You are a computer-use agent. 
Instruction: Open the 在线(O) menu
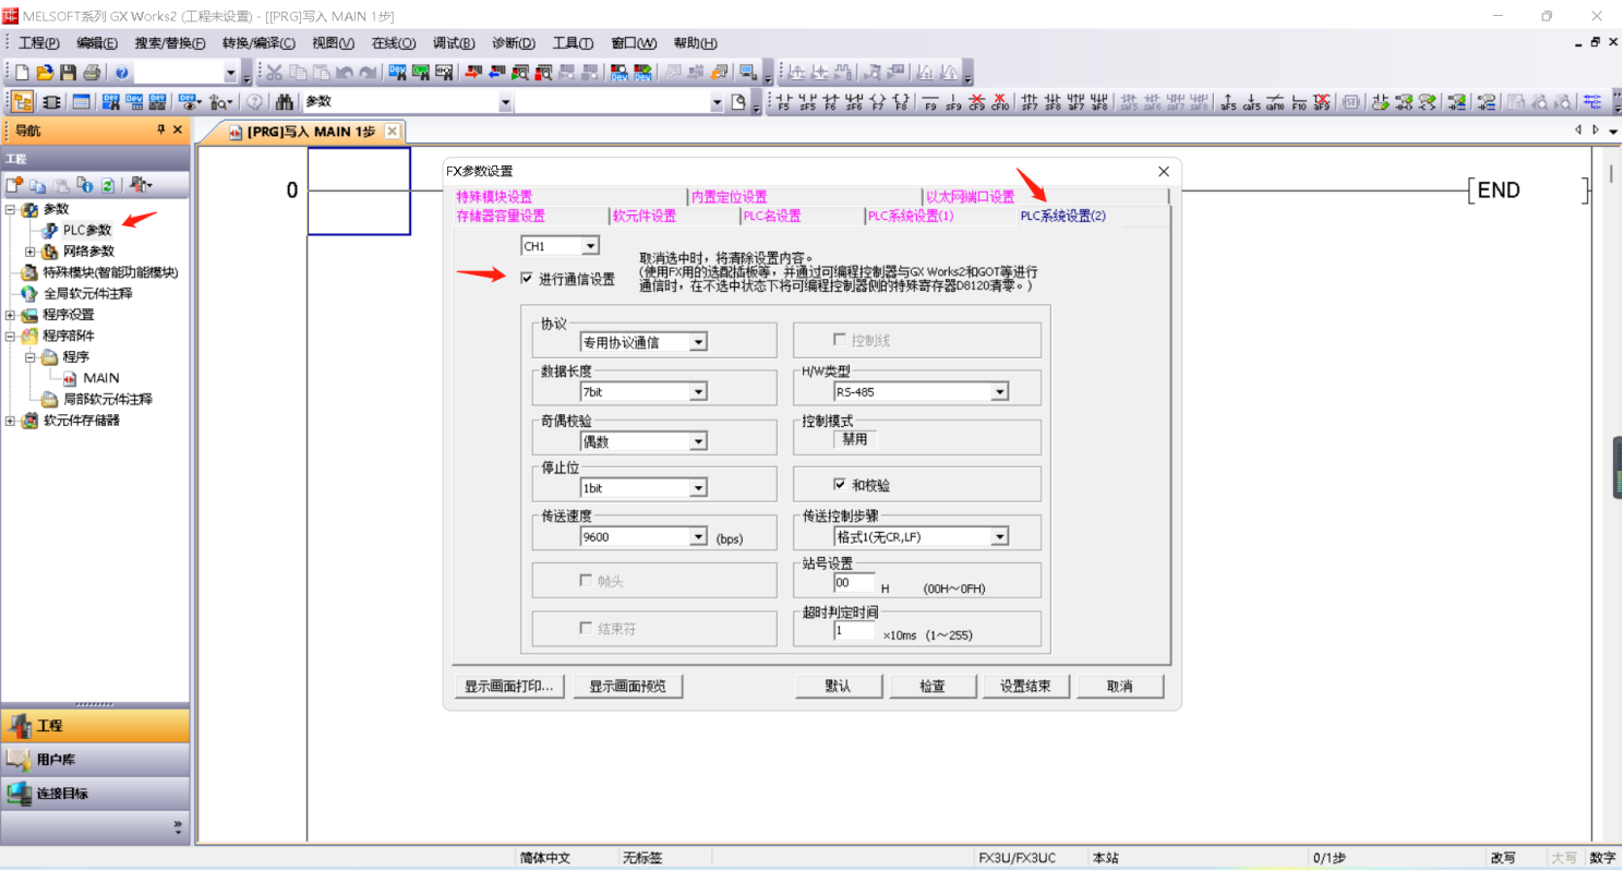393,43
